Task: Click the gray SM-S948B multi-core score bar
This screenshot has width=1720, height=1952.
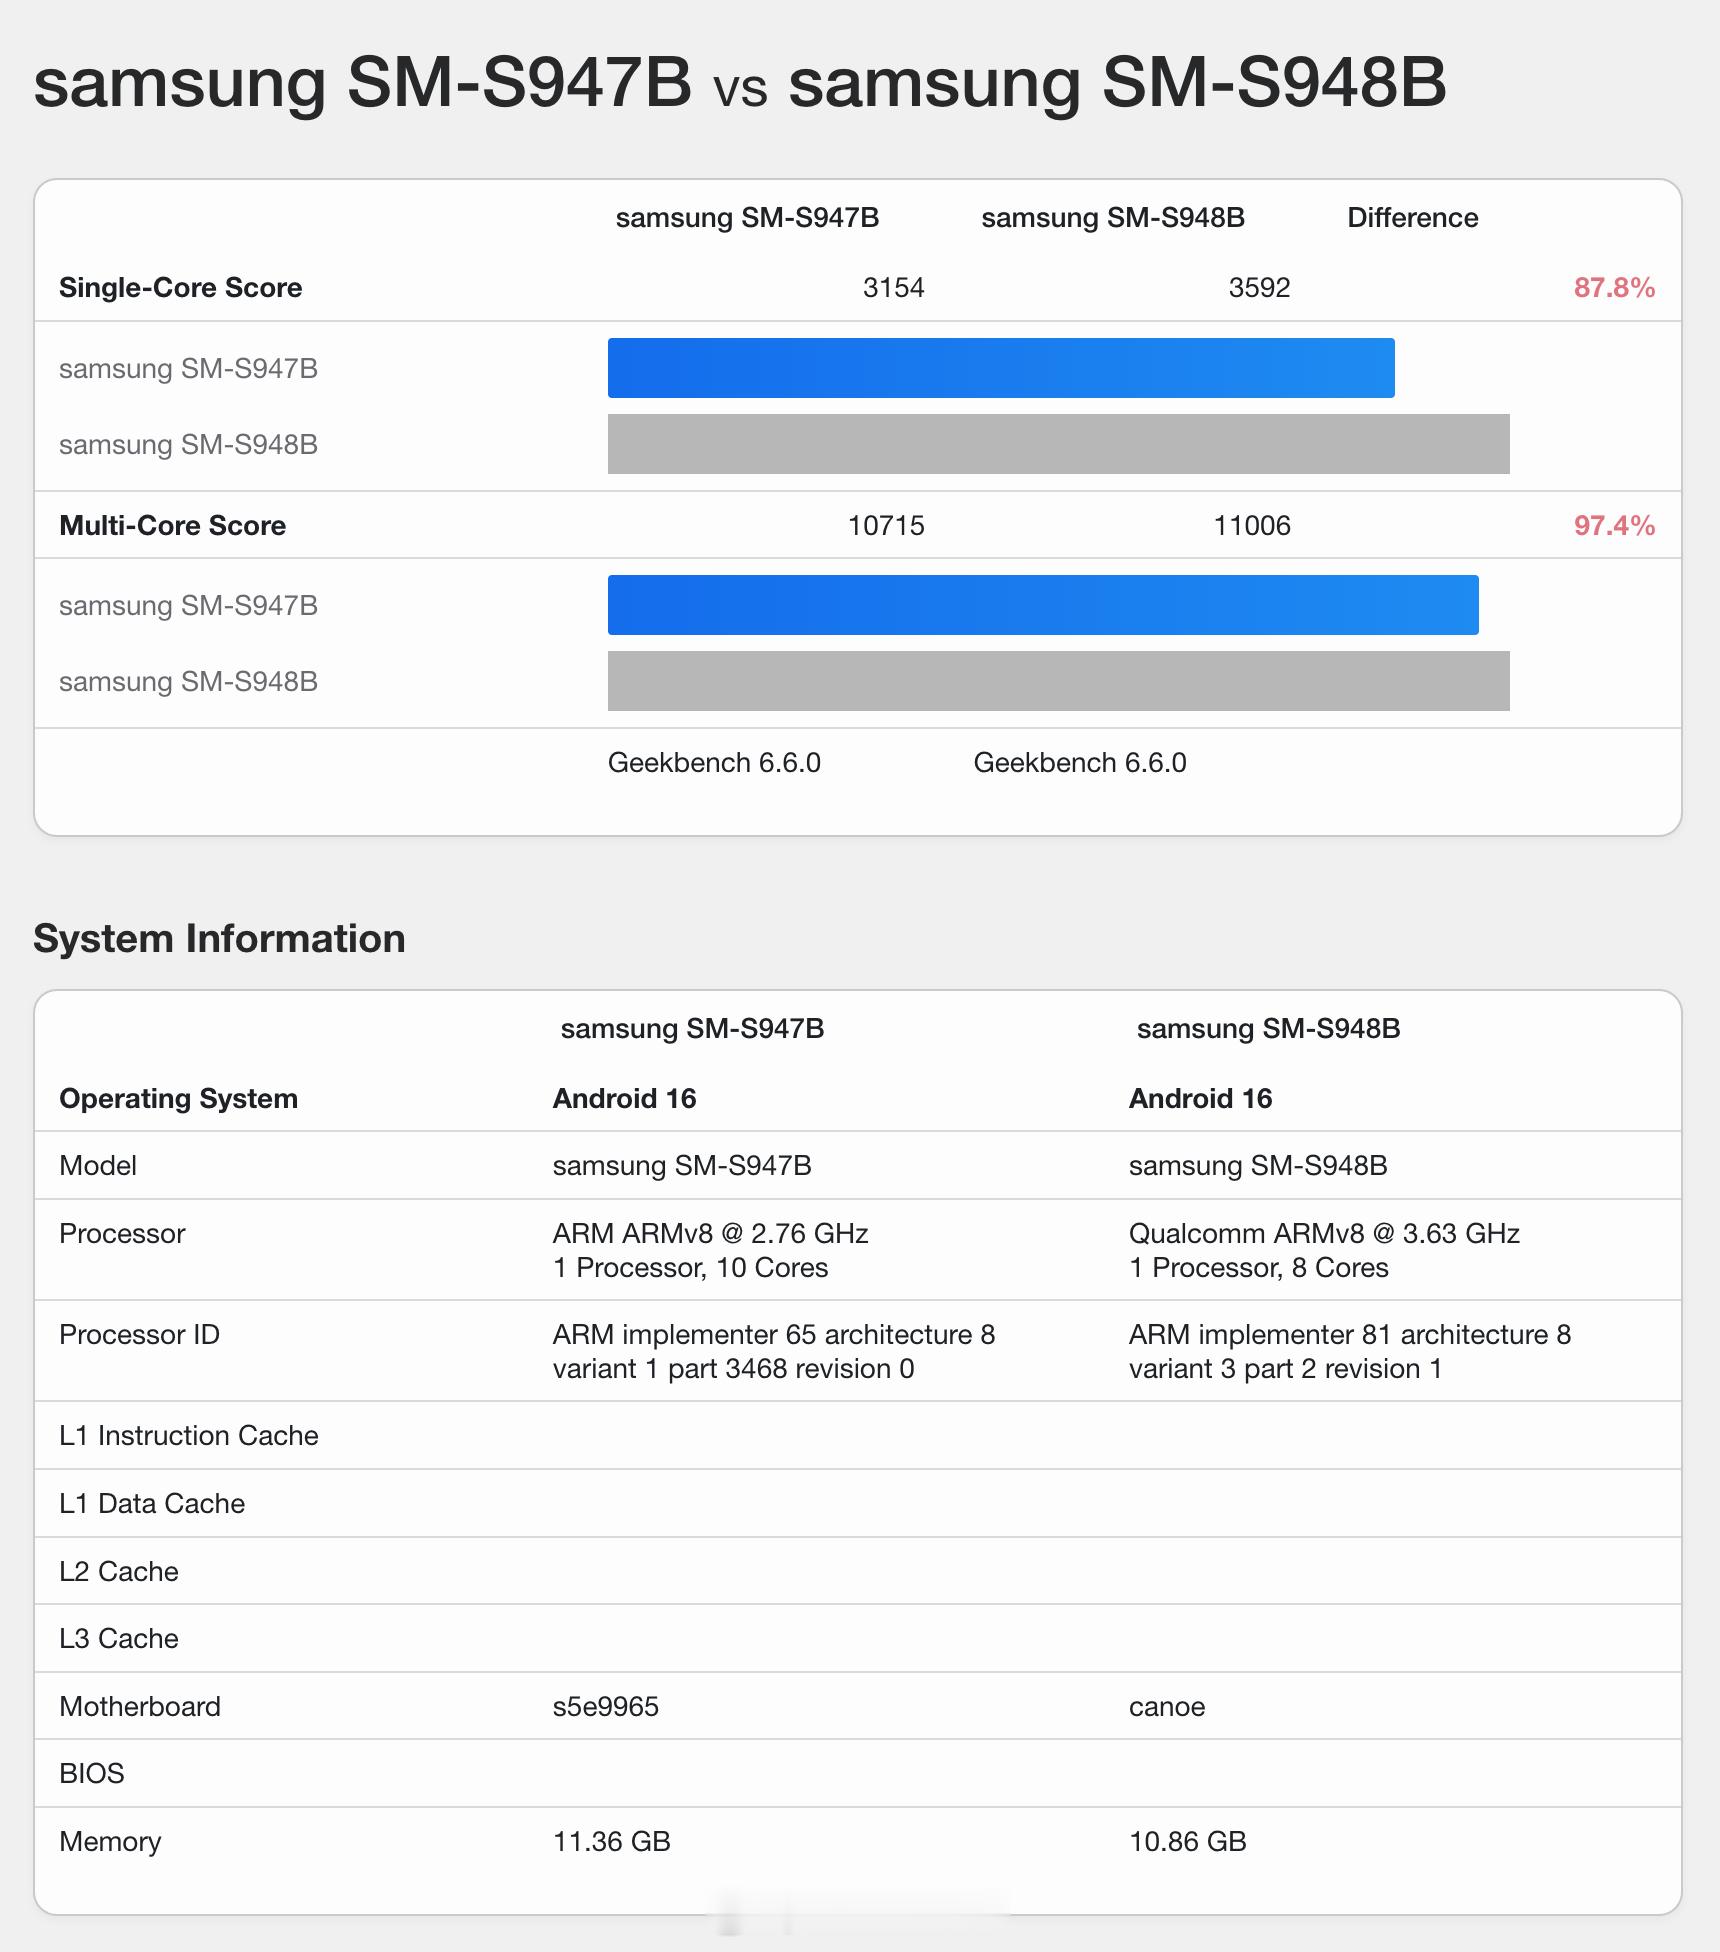Action: pyautogui.click(x=1059, y=681)
